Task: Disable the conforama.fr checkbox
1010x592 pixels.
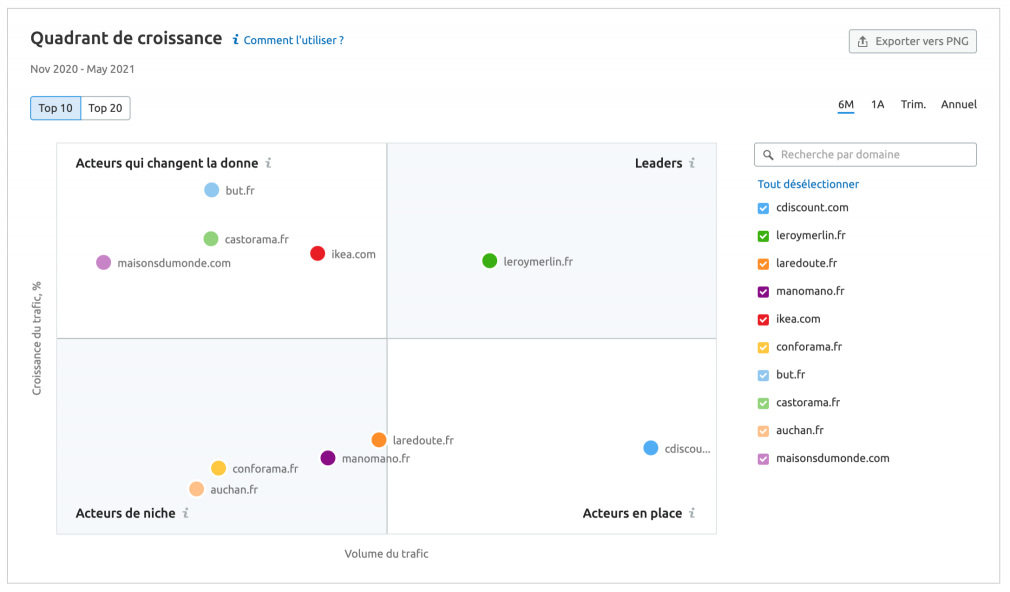Action: tap(763, 347)
